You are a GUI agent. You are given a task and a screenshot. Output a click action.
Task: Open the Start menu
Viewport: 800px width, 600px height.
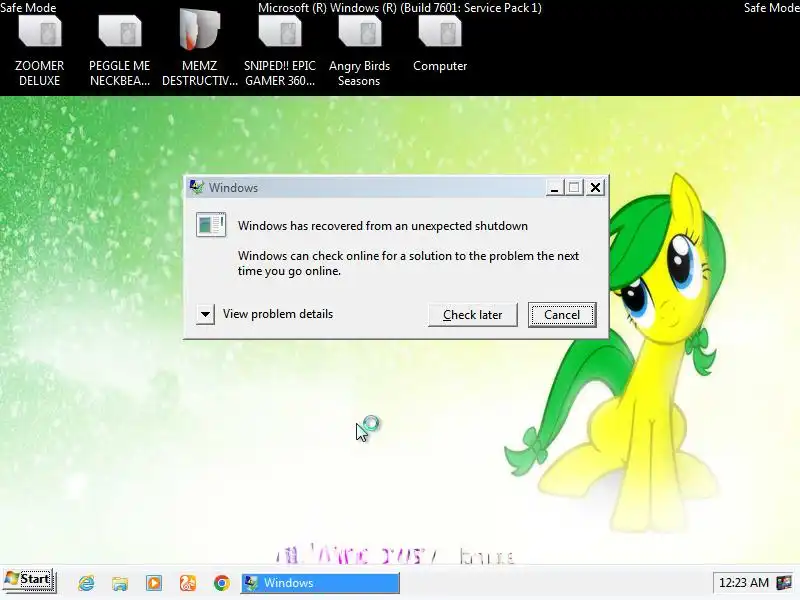pyautogui.click(x=29, y=581)
